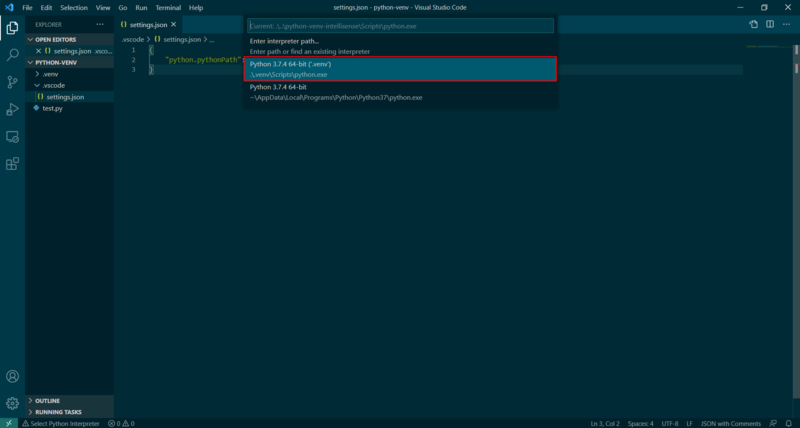The width and height of the screenshot is (800, 428).
Task: Open the Go menu
Action: pos(123,8)
